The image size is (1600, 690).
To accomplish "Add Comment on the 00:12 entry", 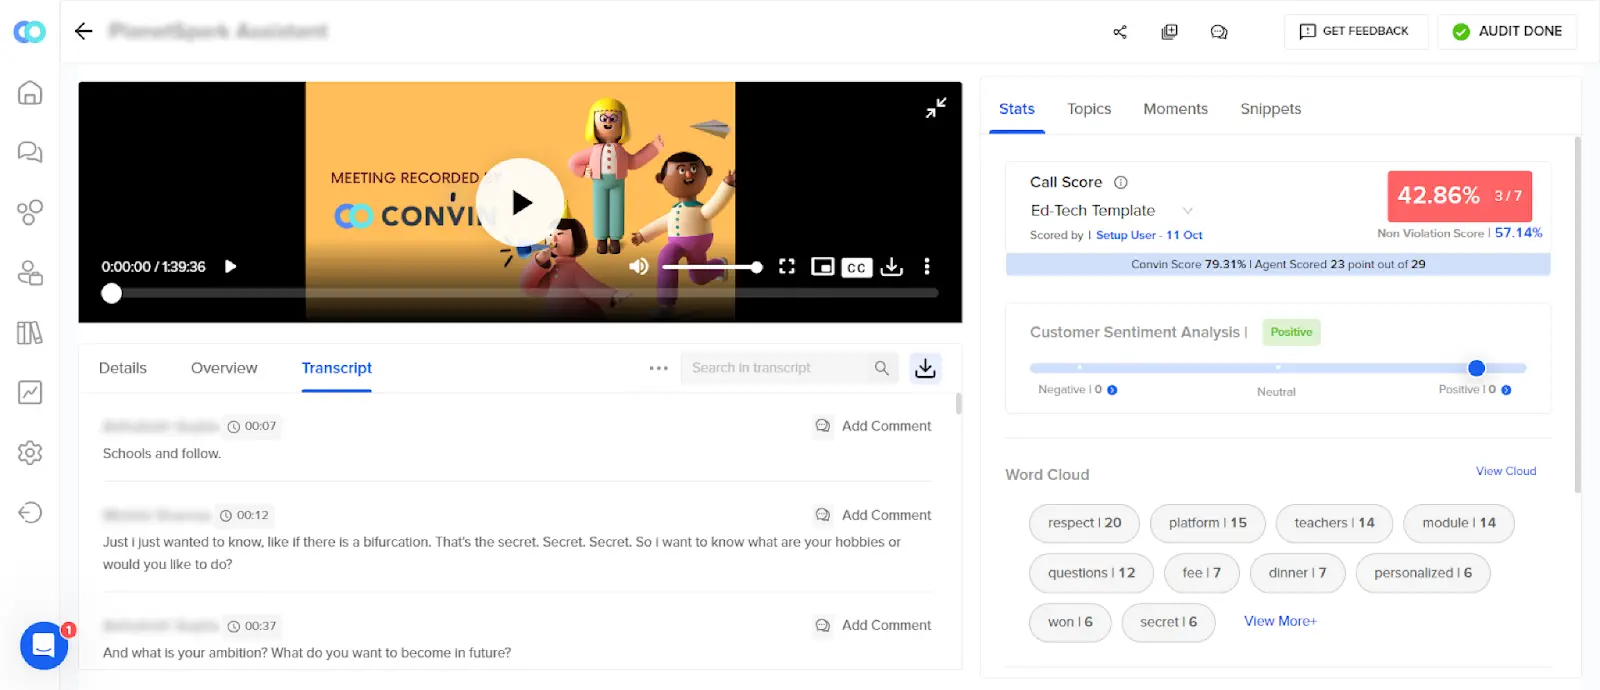I will 873,515.
